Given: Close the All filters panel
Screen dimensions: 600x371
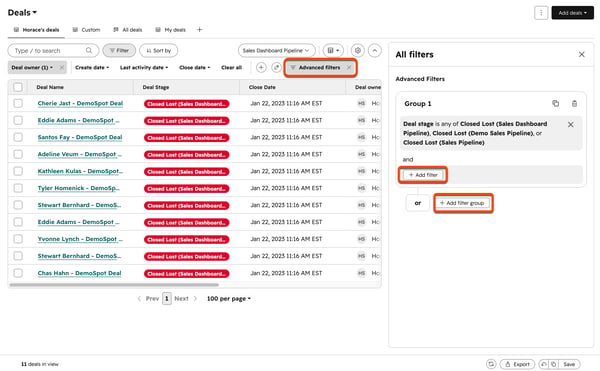Looking at the screenshot, I should click(581, 54).
